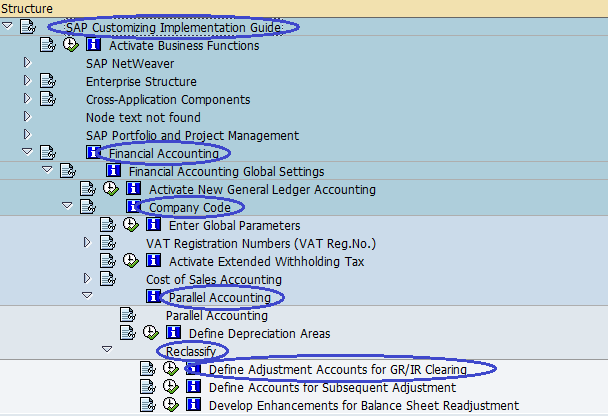Open documentation icon for Parallel Accounting sub-item

pos(128,315)
